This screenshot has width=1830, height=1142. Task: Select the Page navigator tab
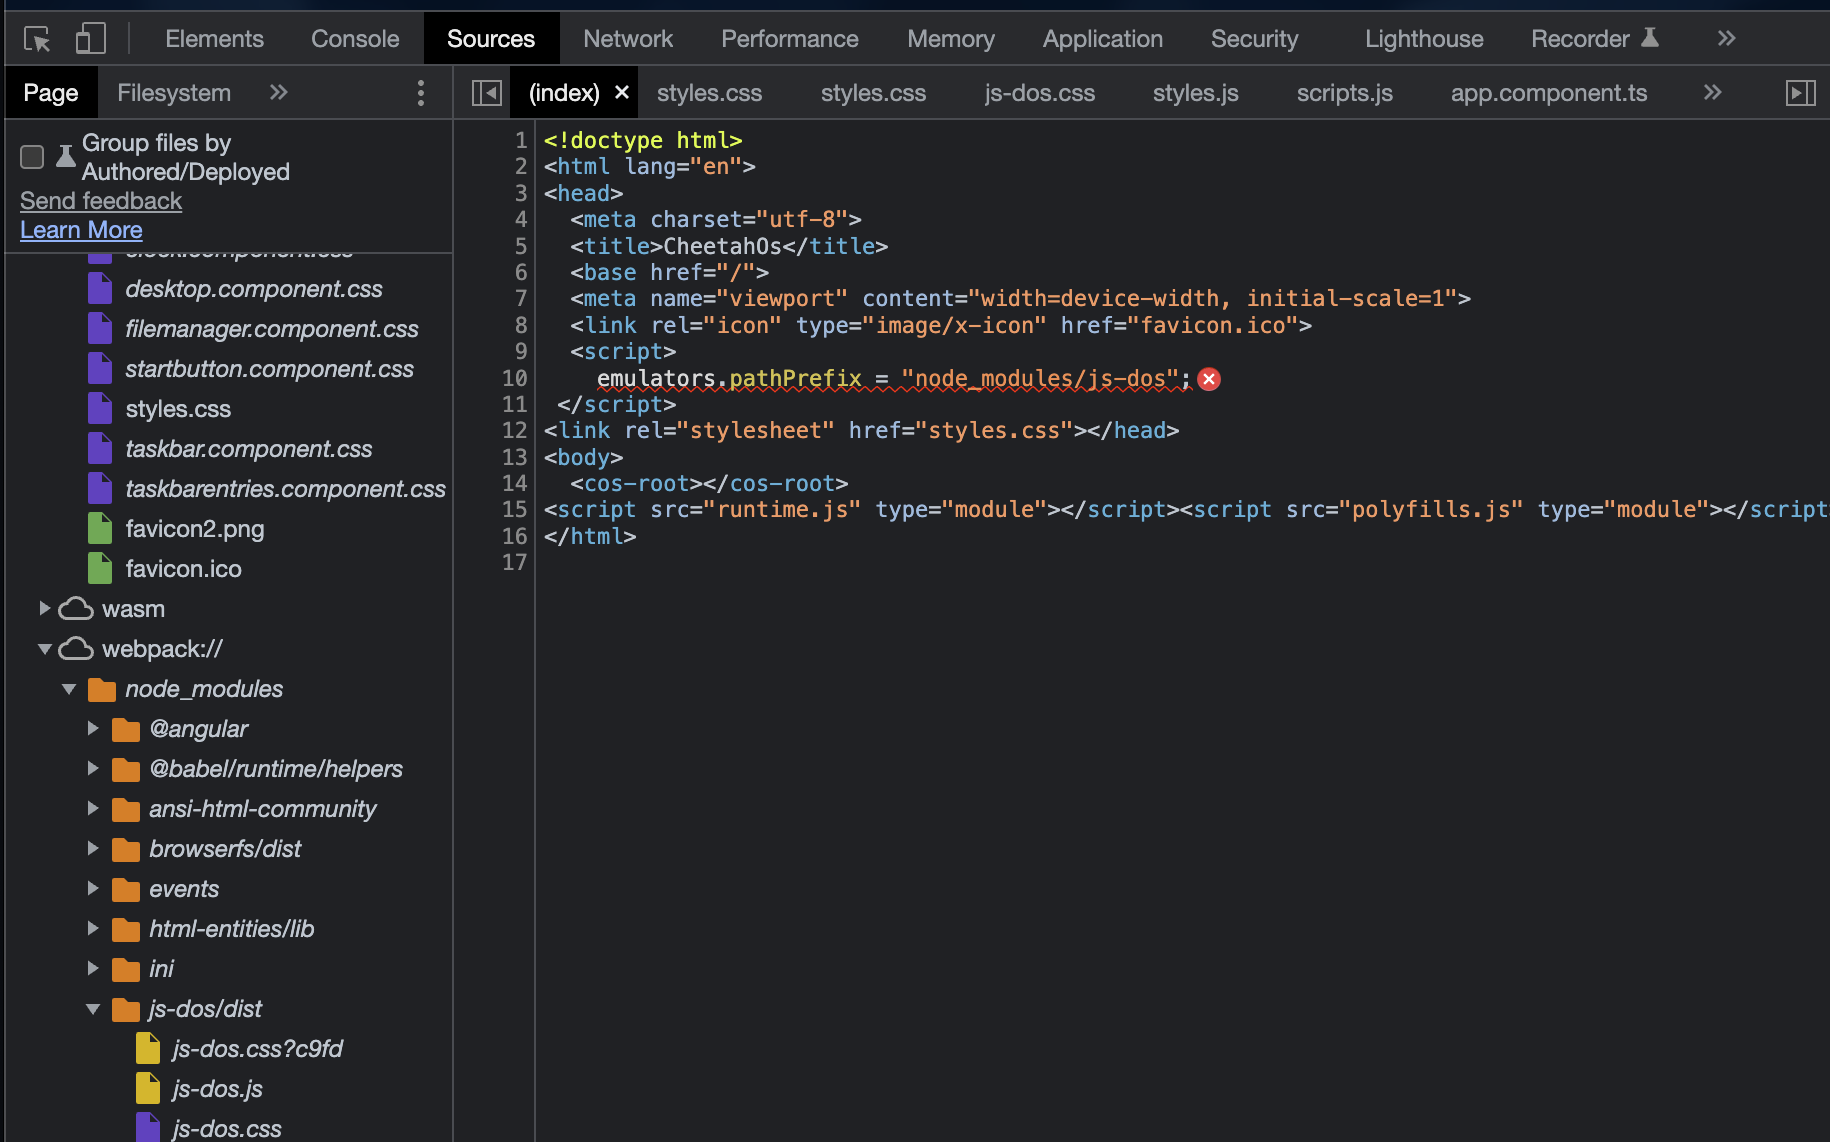pyautogui.click(x=51, y=93)
